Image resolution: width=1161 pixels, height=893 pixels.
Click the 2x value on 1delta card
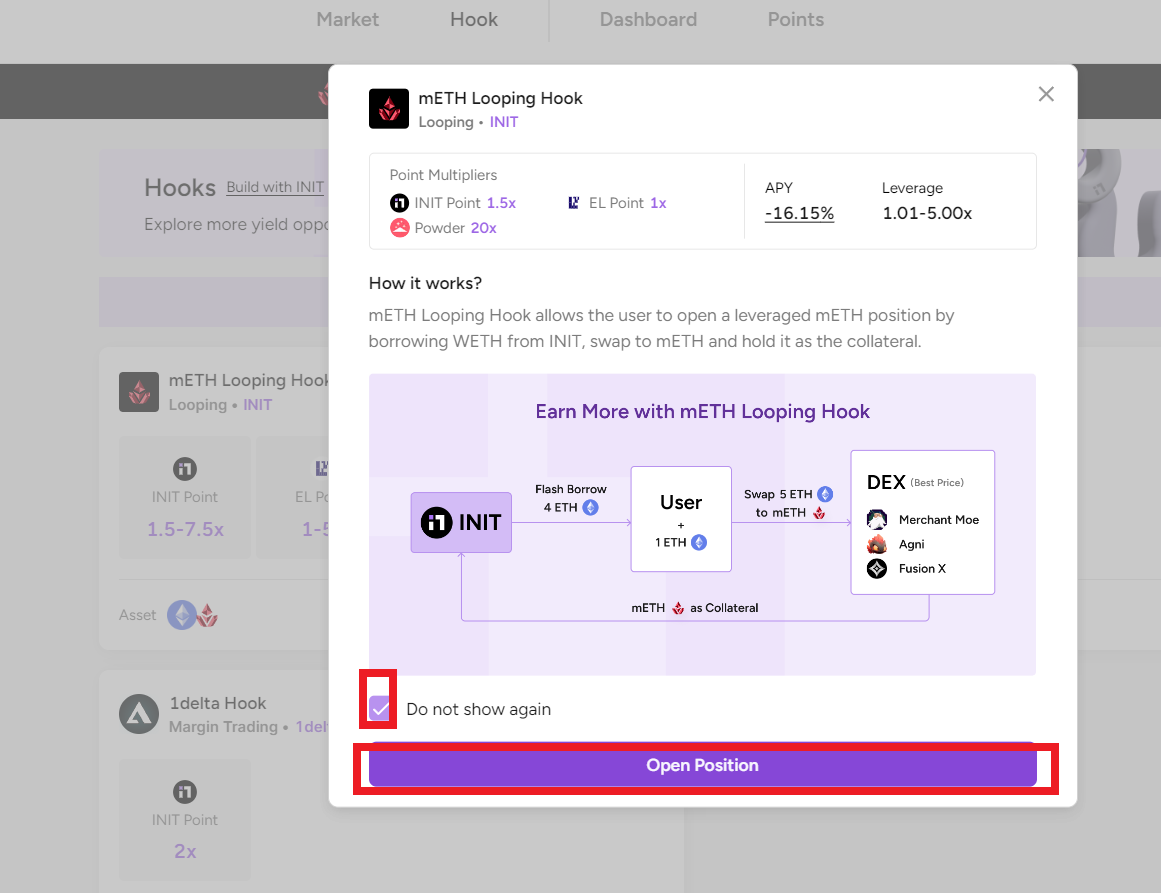[x=185, y=852]
